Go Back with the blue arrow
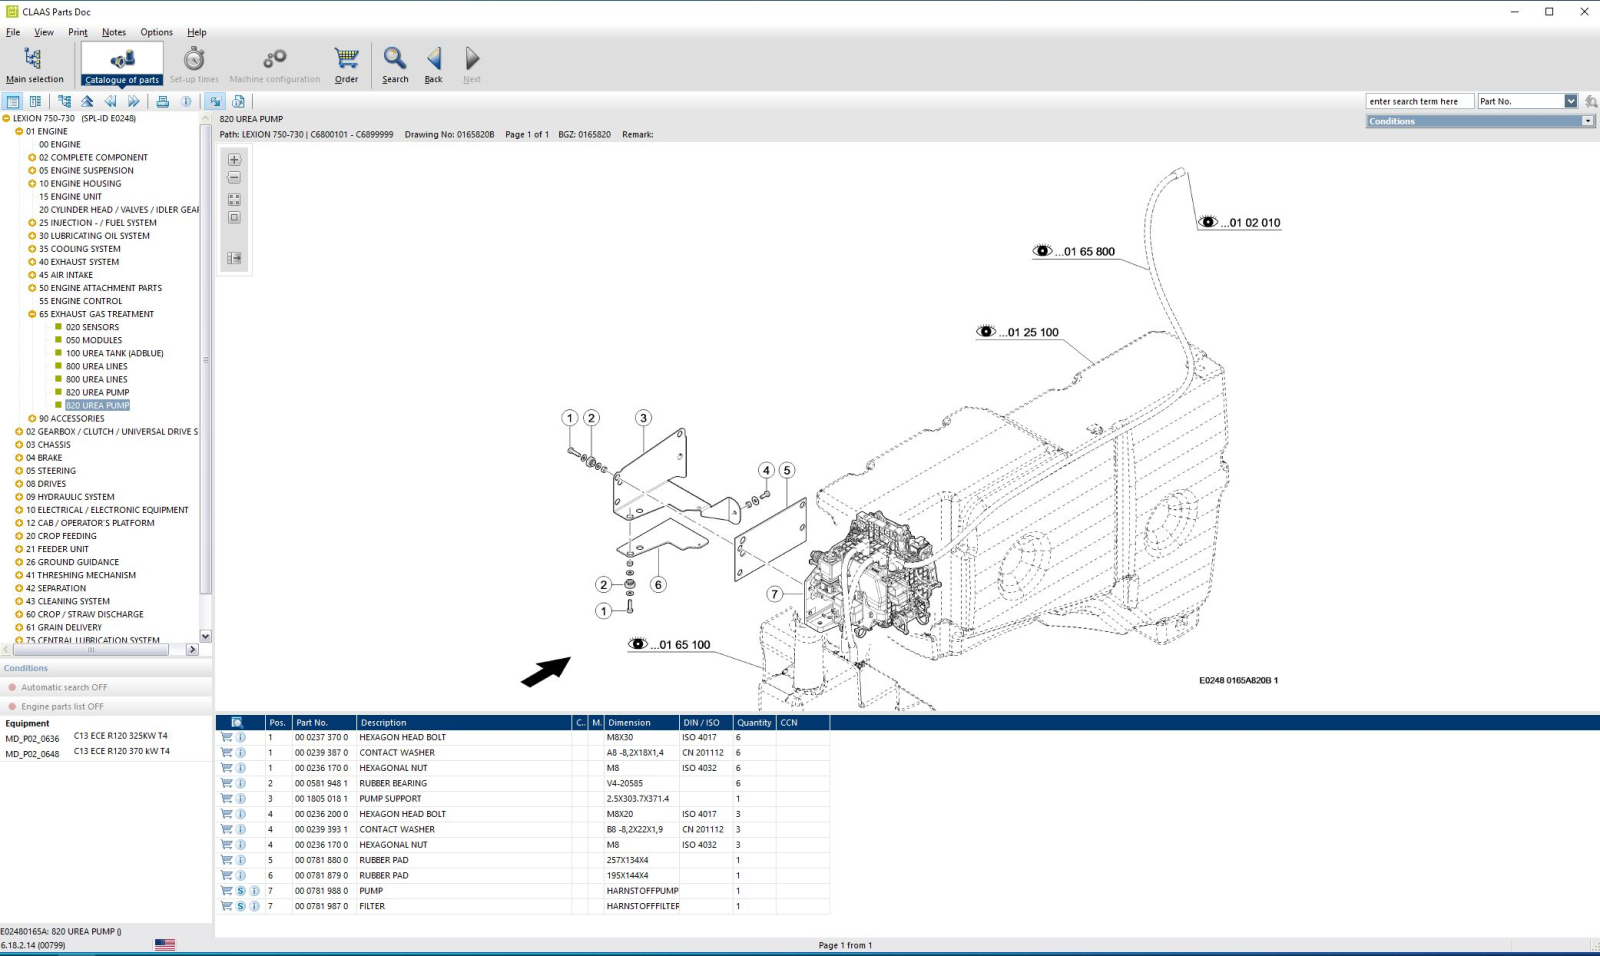This screenshot has width=1600, height=956. pos(433,65)
